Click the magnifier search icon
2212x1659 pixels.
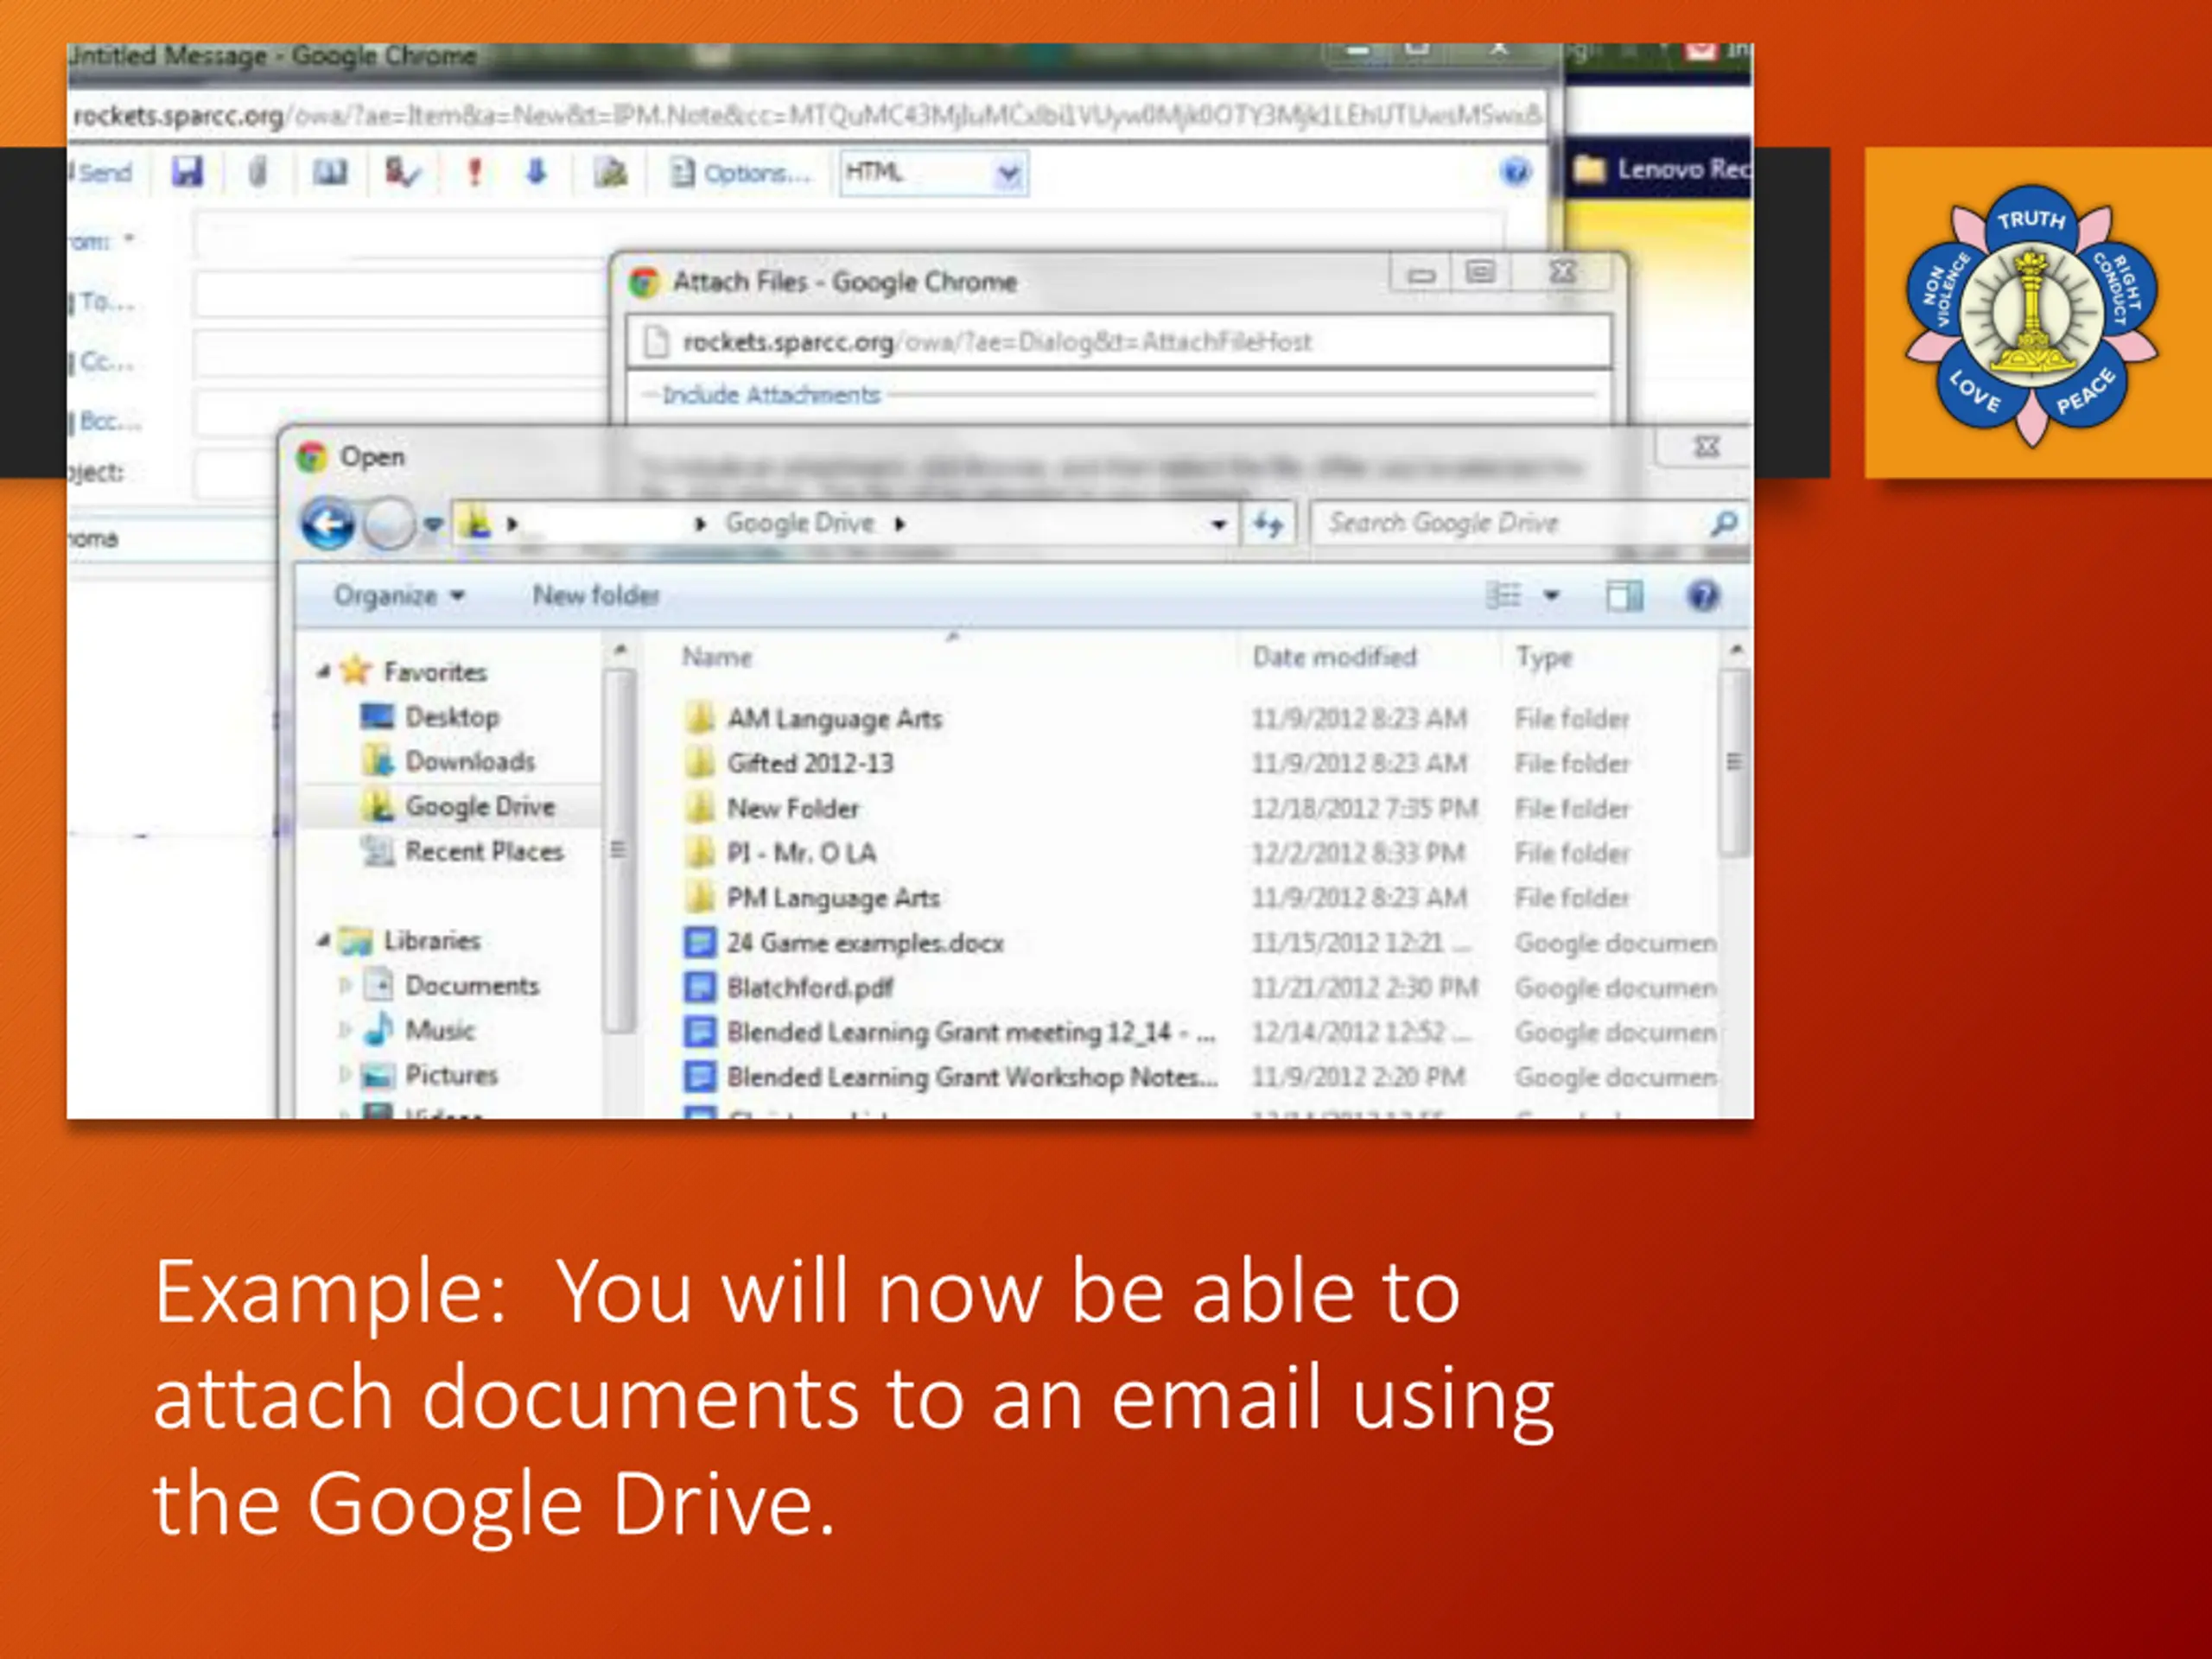[1724, 523]
